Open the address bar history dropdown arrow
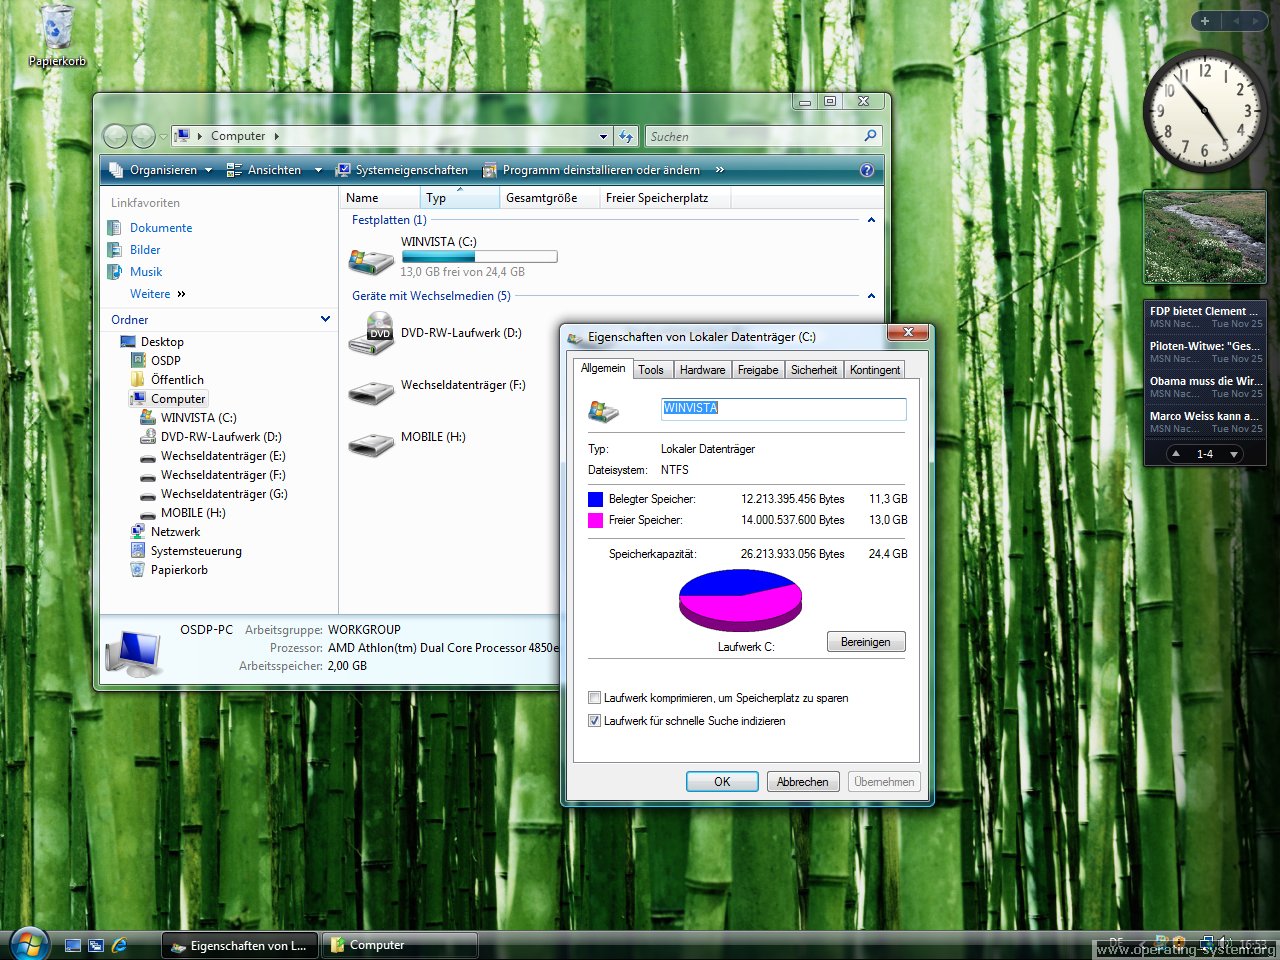Screen dimensions: 1280x960 click(x=603, y=137)
